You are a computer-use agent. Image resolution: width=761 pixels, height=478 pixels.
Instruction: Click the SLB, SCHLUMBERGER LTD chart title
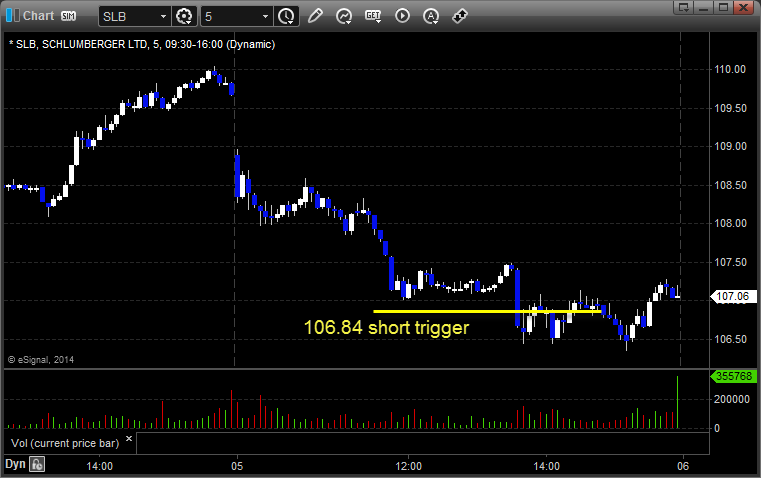142,45
